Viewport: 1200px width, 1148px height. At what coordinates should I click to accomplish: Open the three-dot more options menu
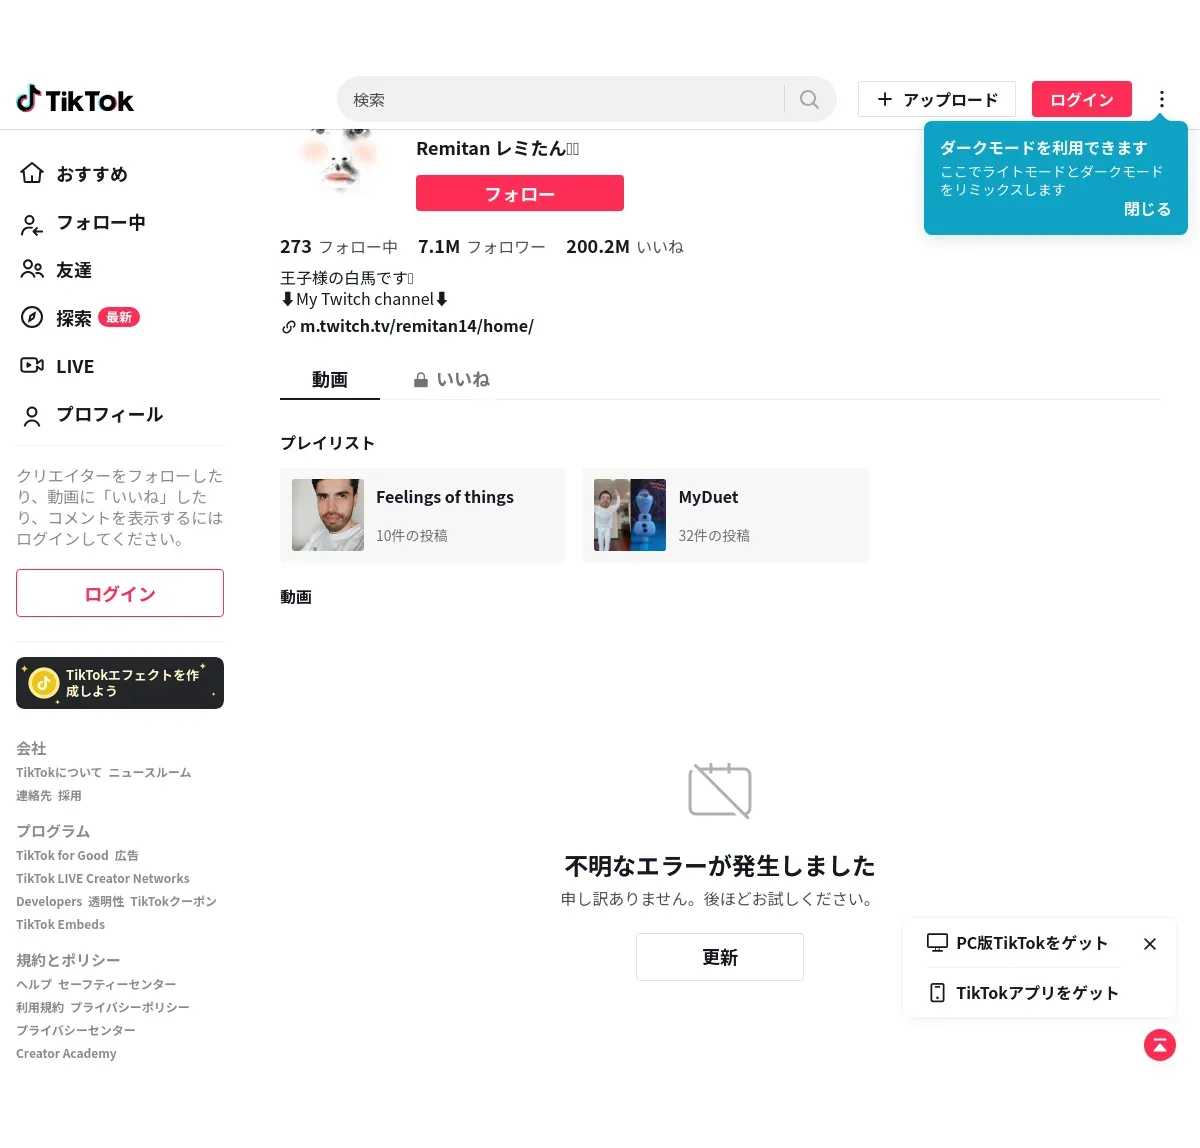(1161, 99)
